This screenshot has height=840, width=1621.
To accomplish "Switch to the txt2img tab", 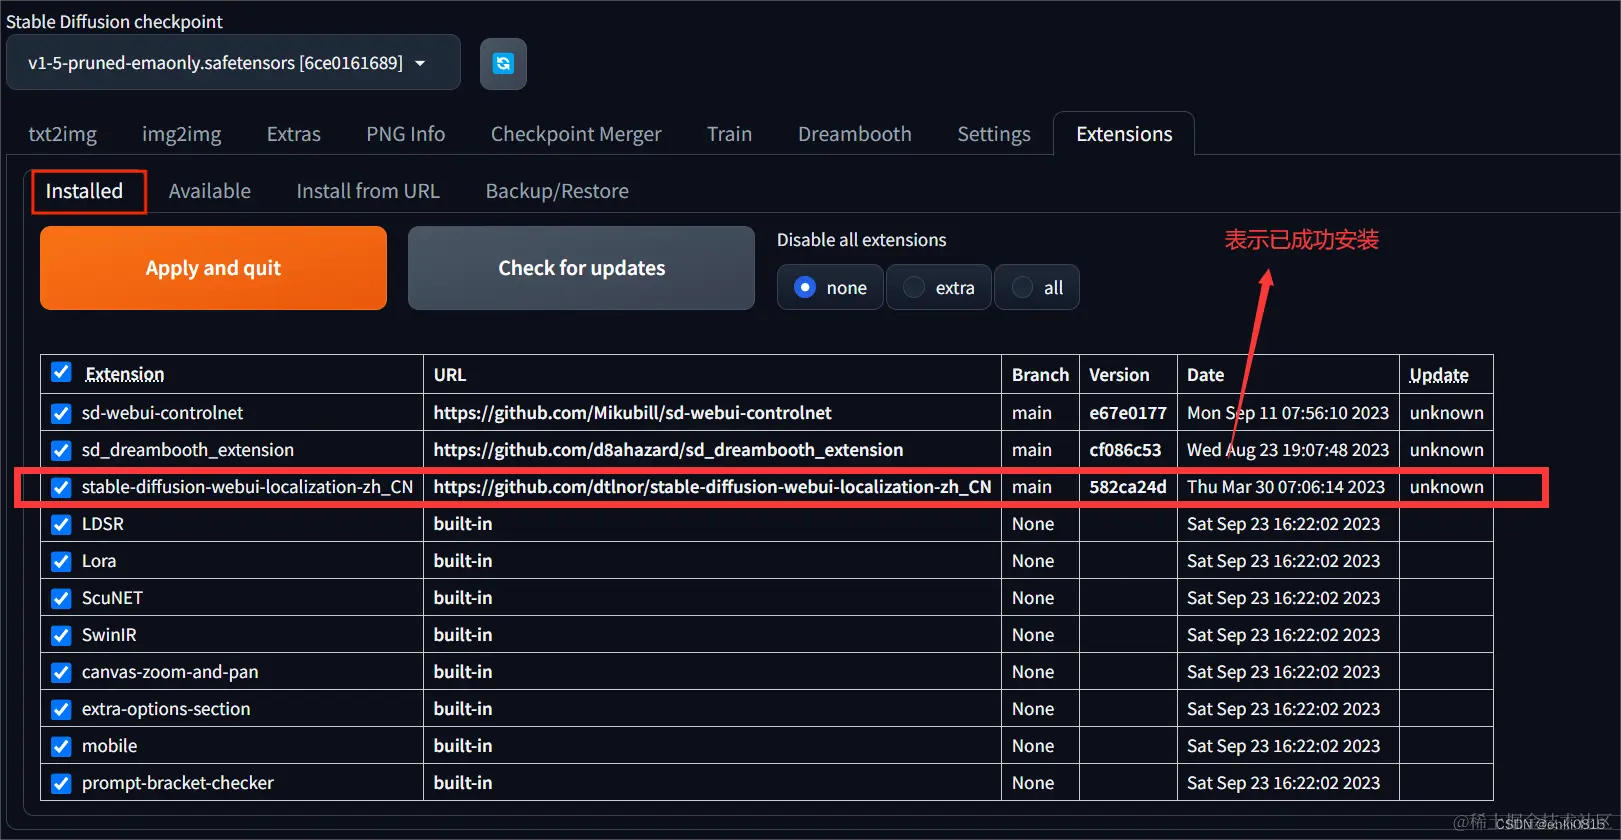I will 62,134.
